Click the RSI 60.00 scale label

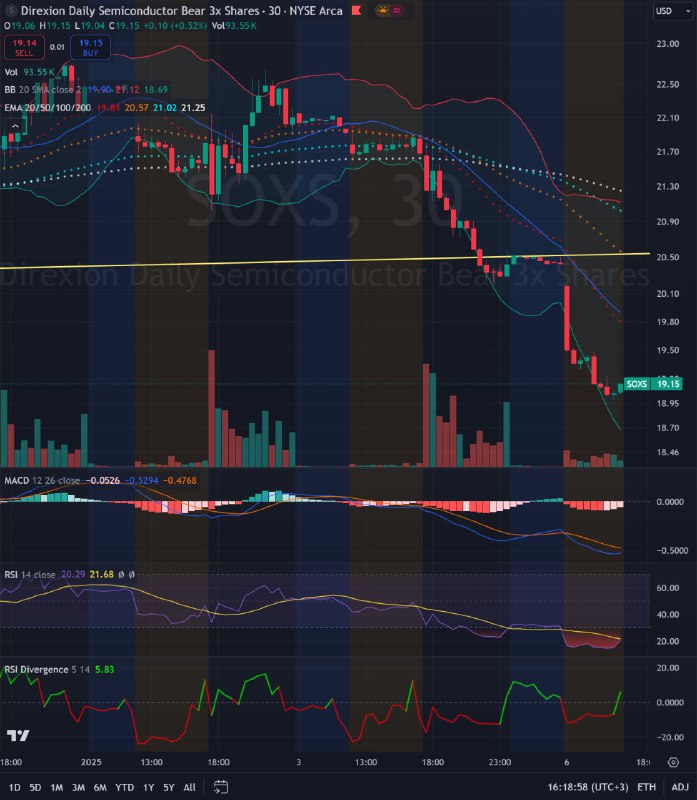[667, 588]
